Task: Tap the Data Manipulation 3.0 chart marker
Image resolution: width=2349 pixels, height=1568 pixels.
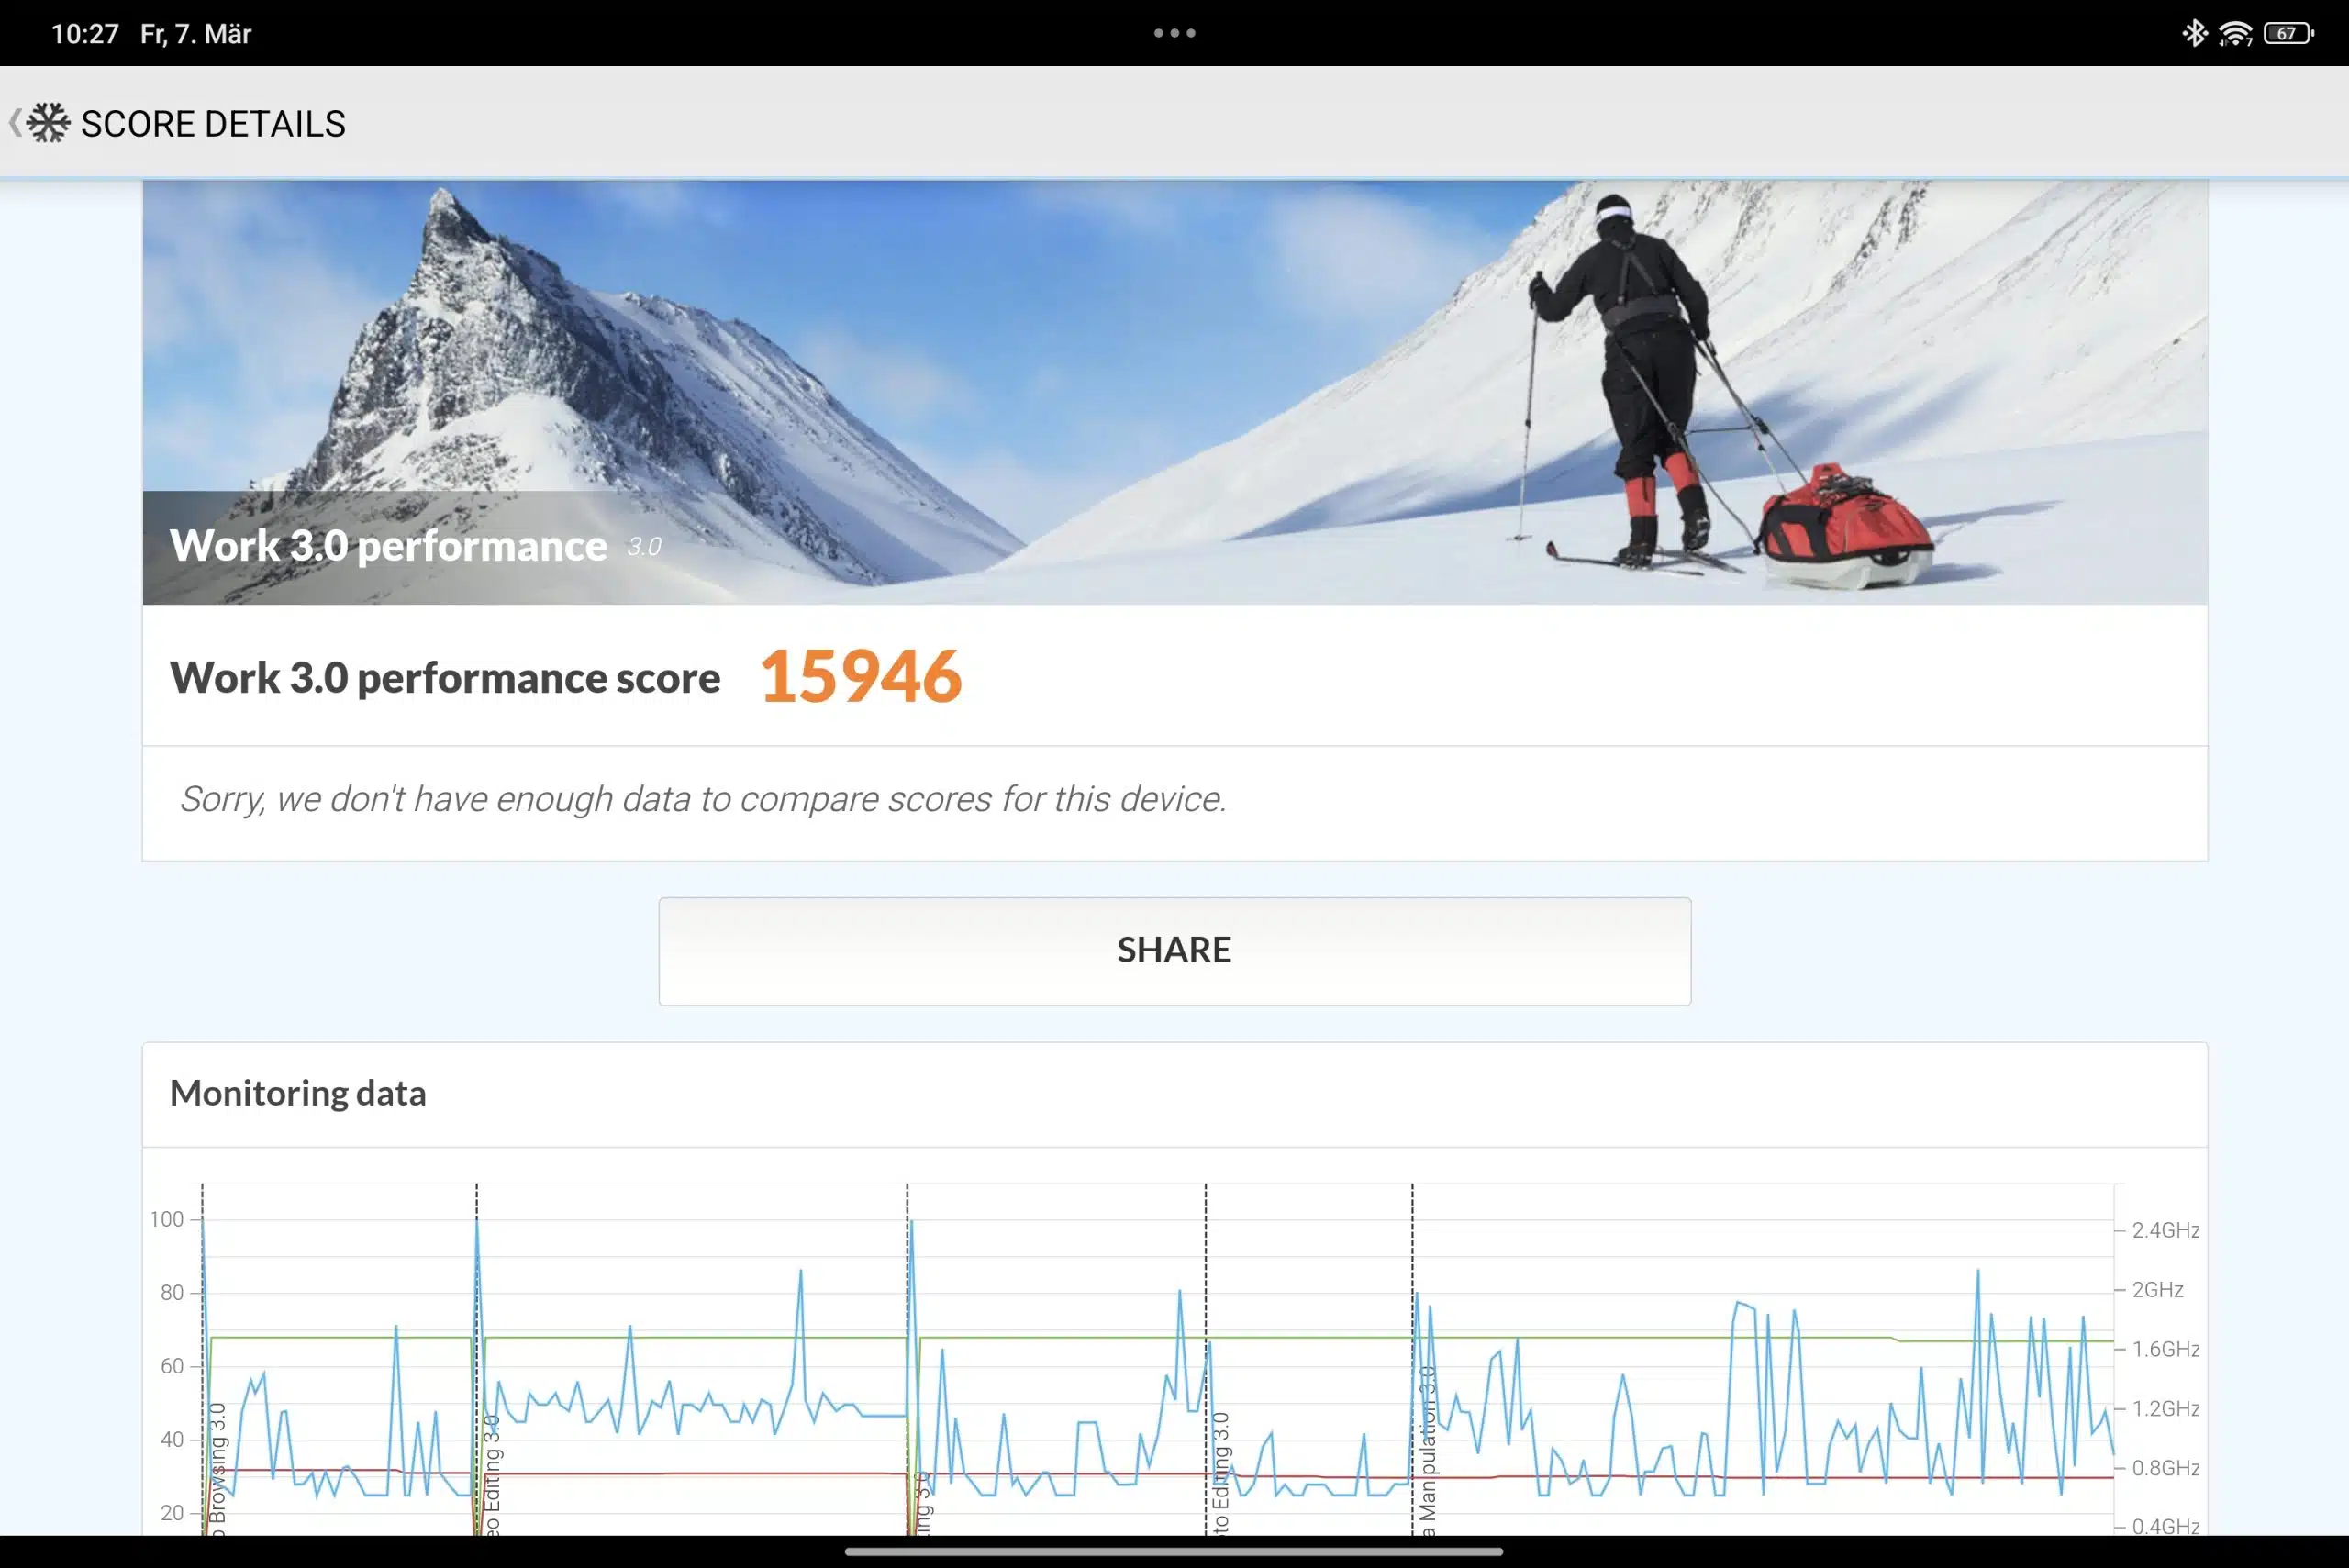Action: click(x=1427, y=1450)
